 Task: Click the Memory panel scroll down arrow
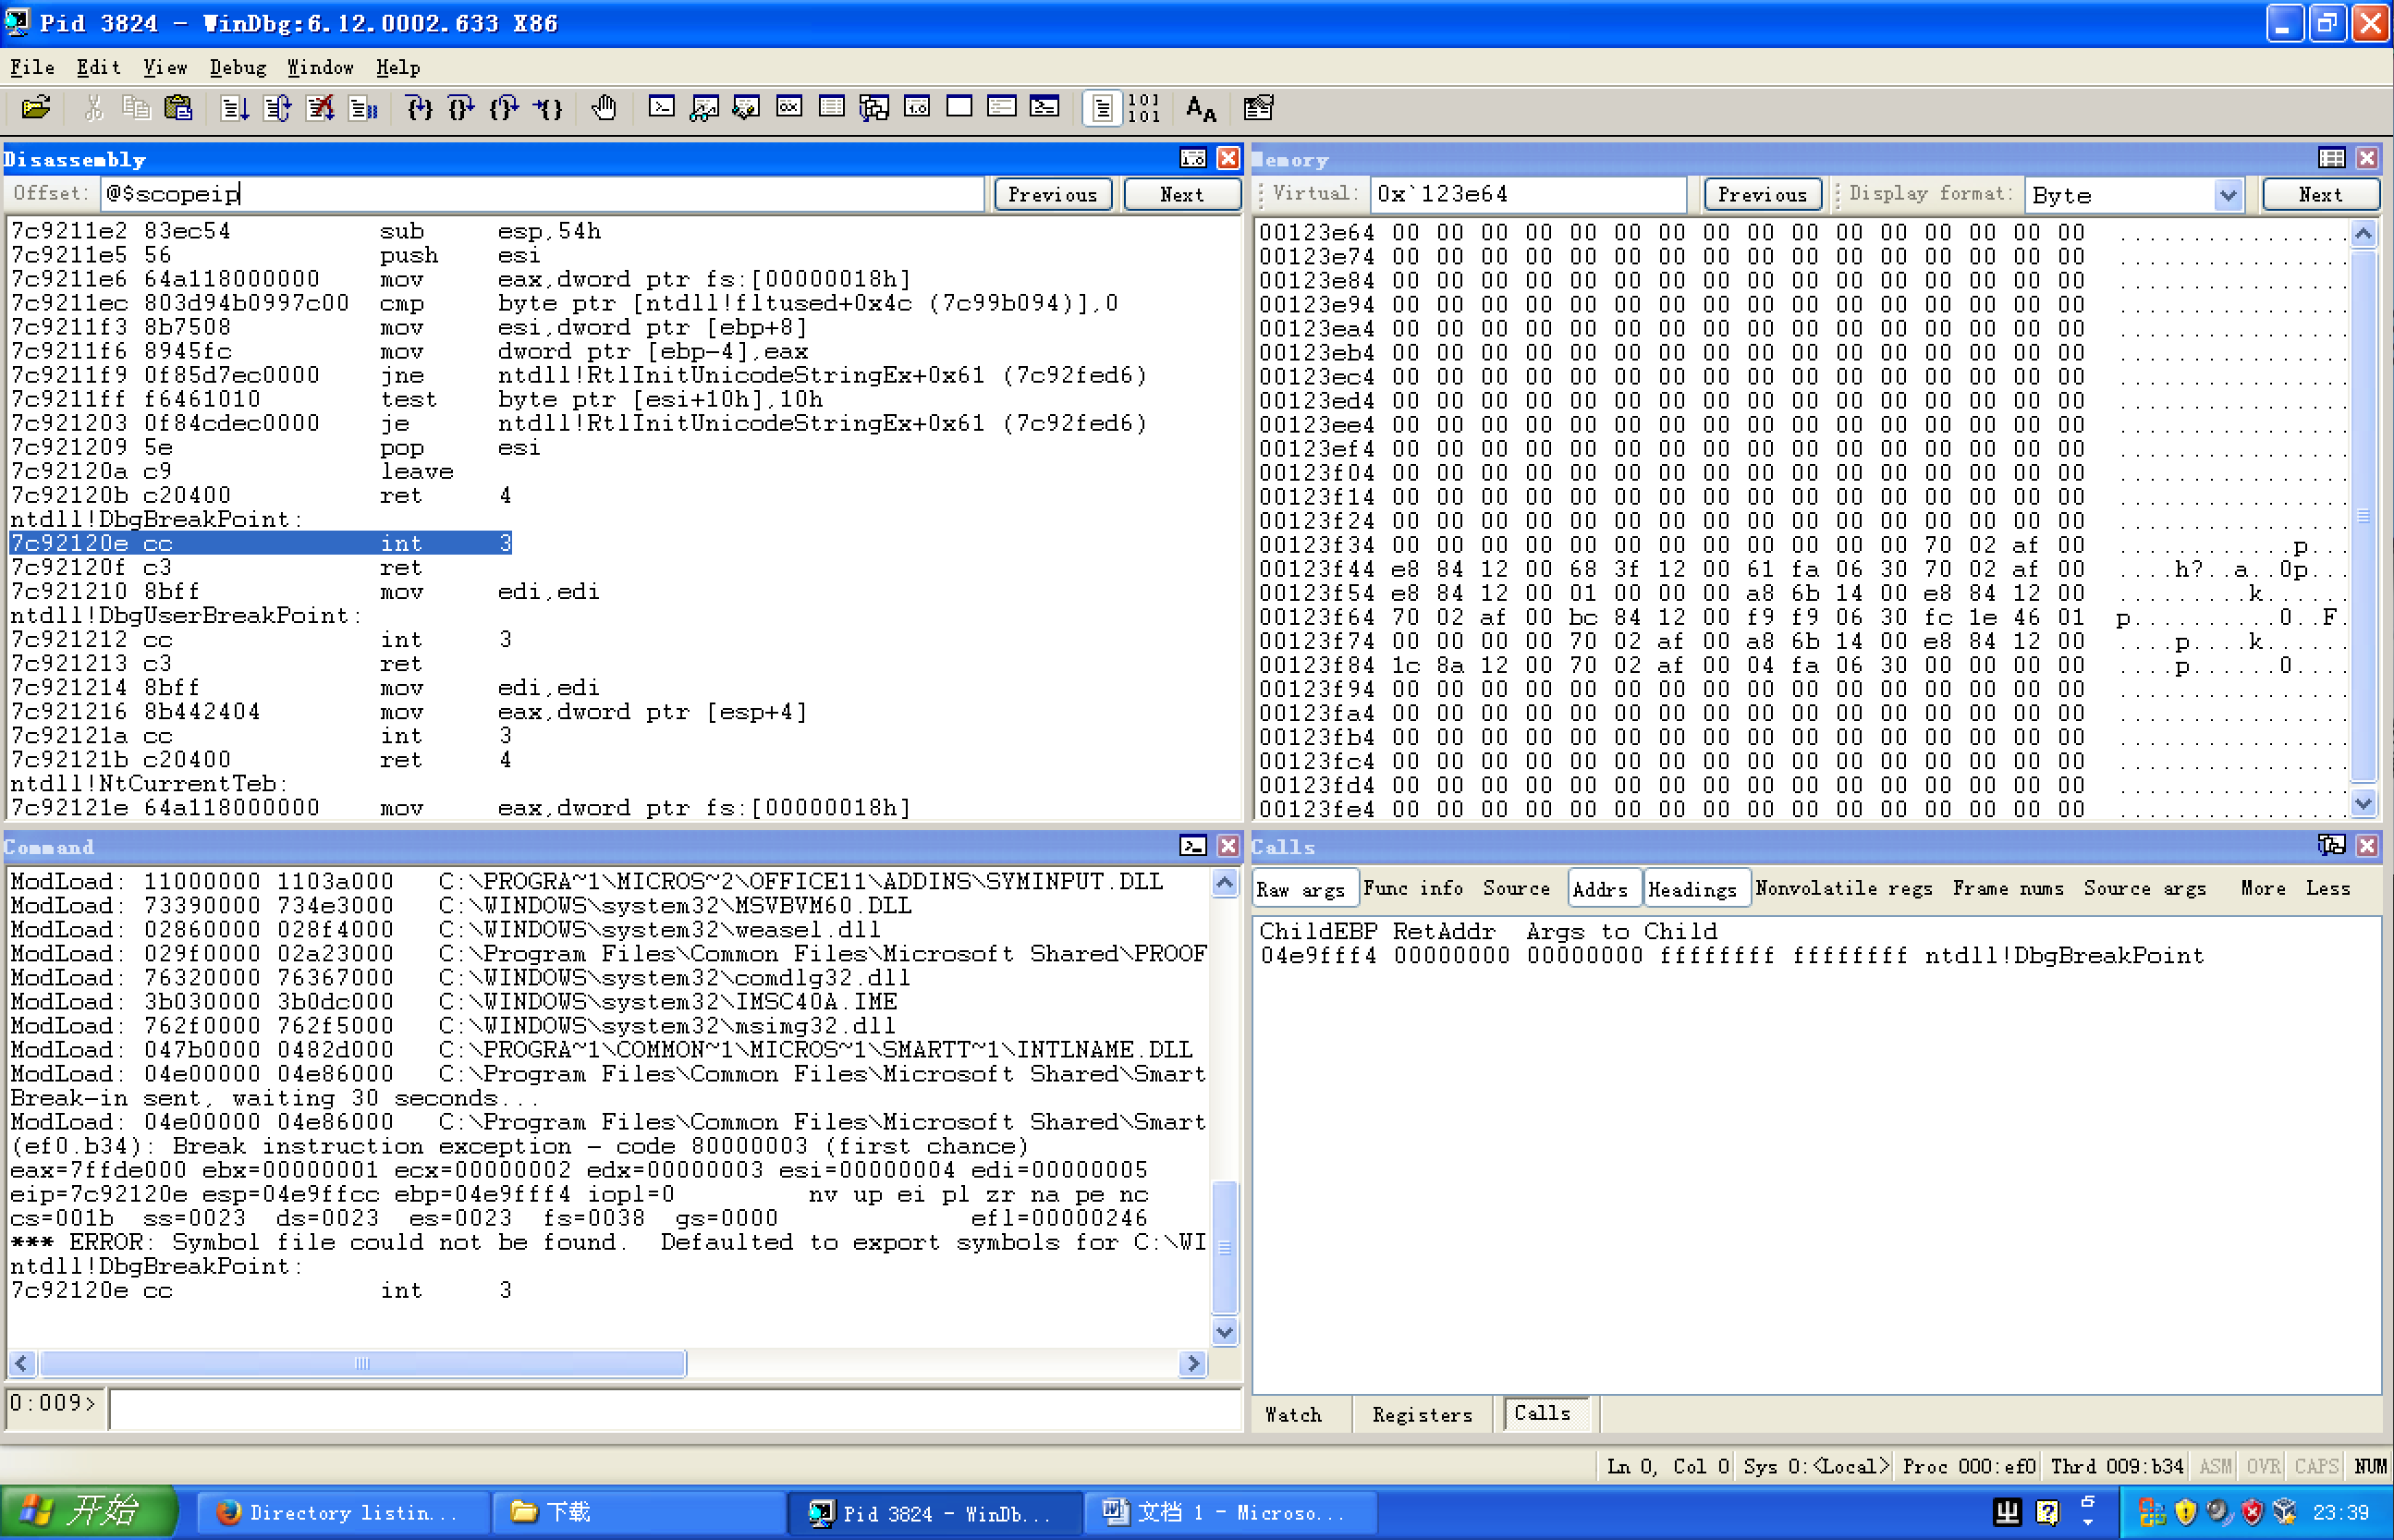point(2363,803)
